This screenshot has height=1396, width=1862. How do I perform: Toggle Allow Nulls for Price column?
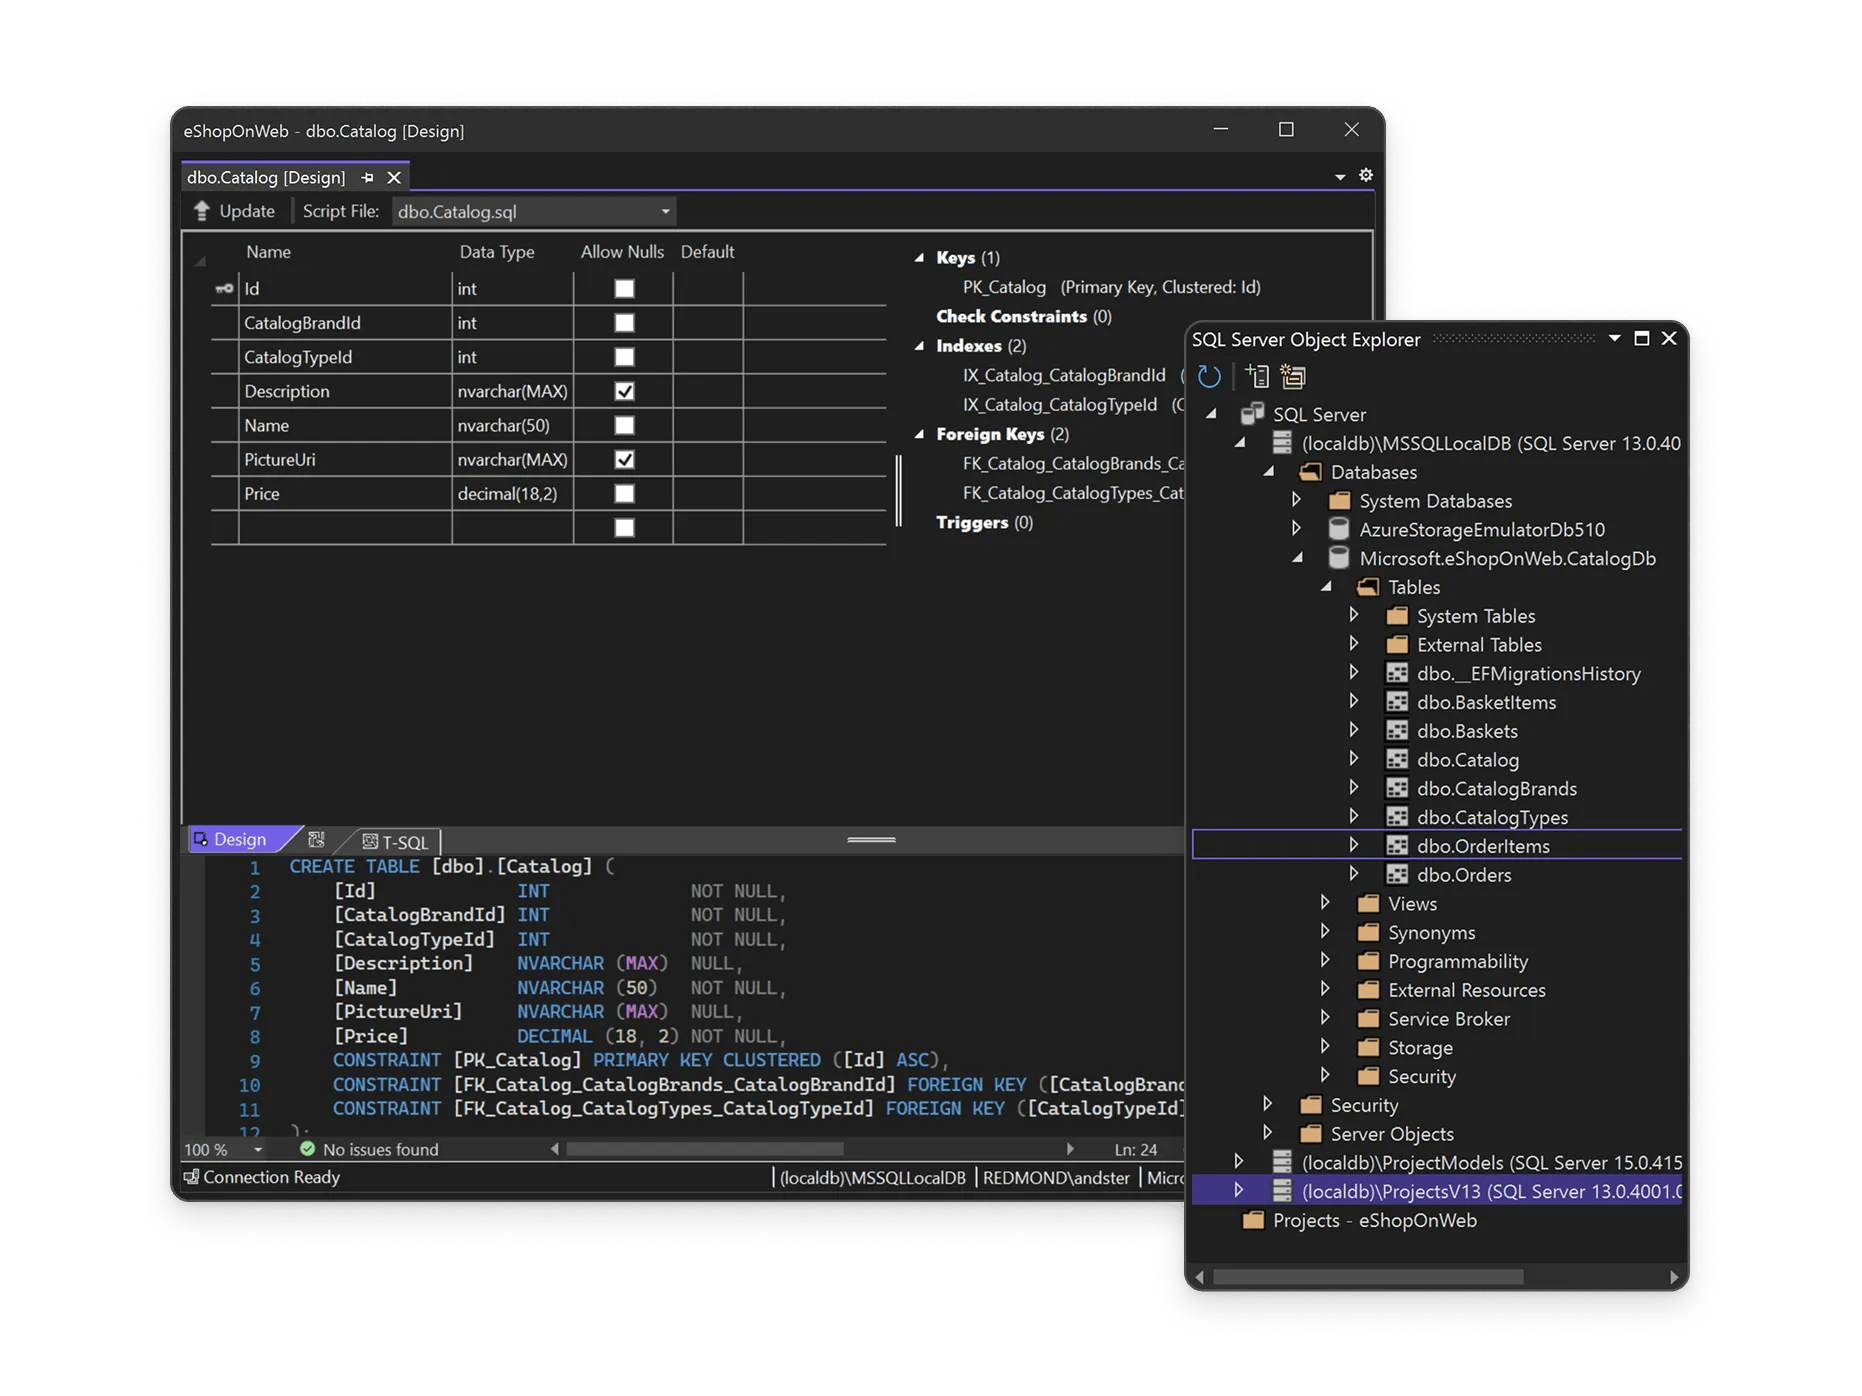pyautogui.click(x=624, y=494)
